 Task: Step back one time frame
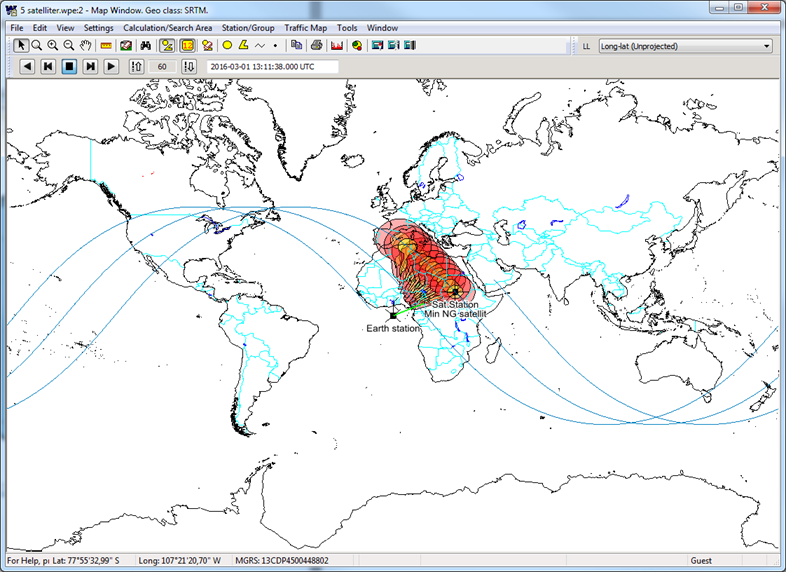pyautogui.click(x=48, y=66)
